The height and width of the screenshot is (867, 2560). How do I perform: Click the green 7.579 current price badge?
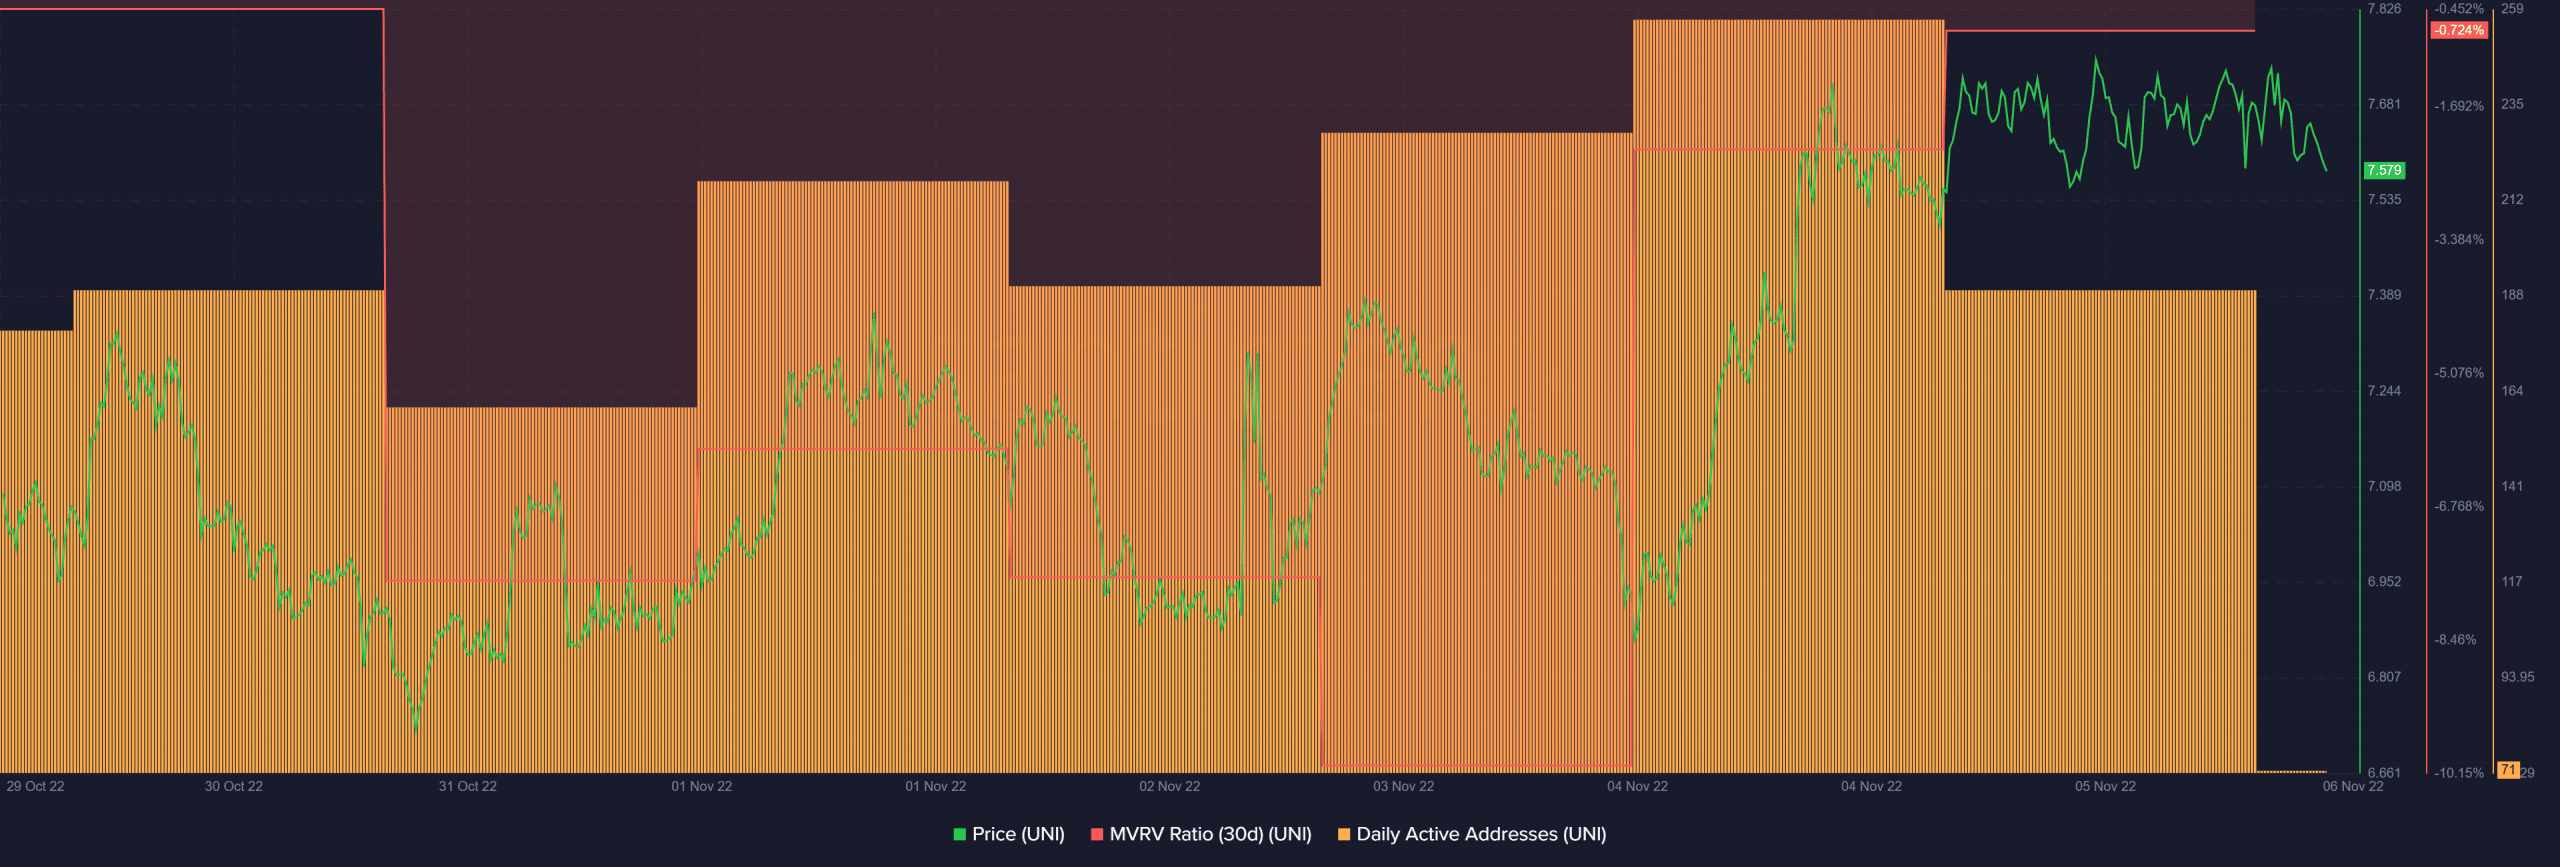coord(2384,170)
